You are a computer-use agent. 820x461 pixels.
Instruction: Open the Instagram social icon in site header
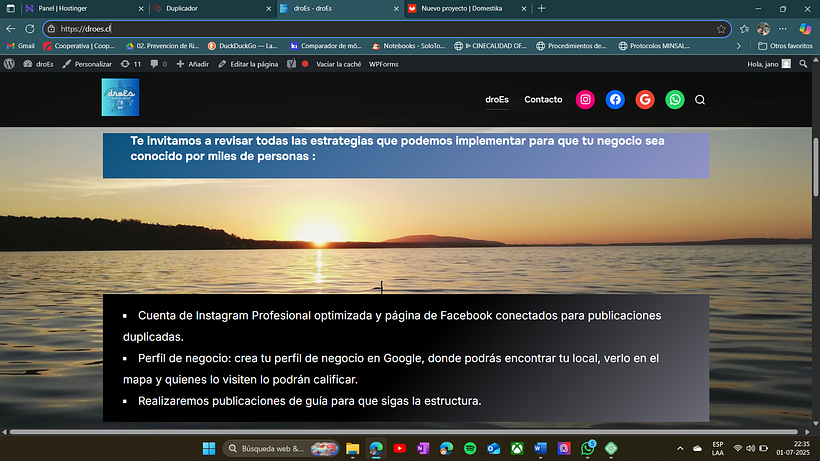(585, 99)
